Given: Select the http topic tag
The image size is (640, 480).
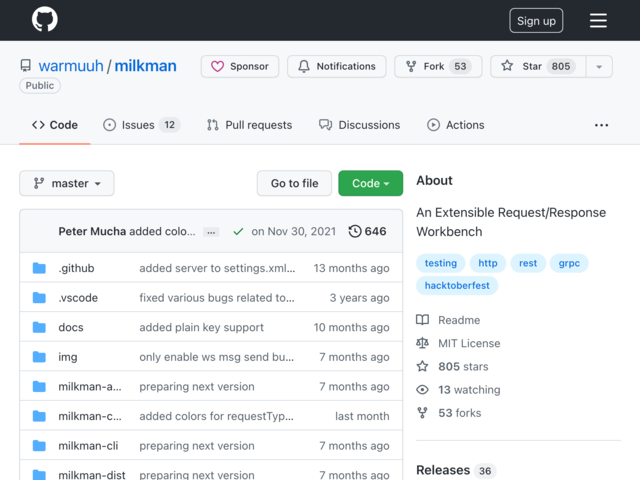Looking at the screenshot, I should tap(488, 263).
